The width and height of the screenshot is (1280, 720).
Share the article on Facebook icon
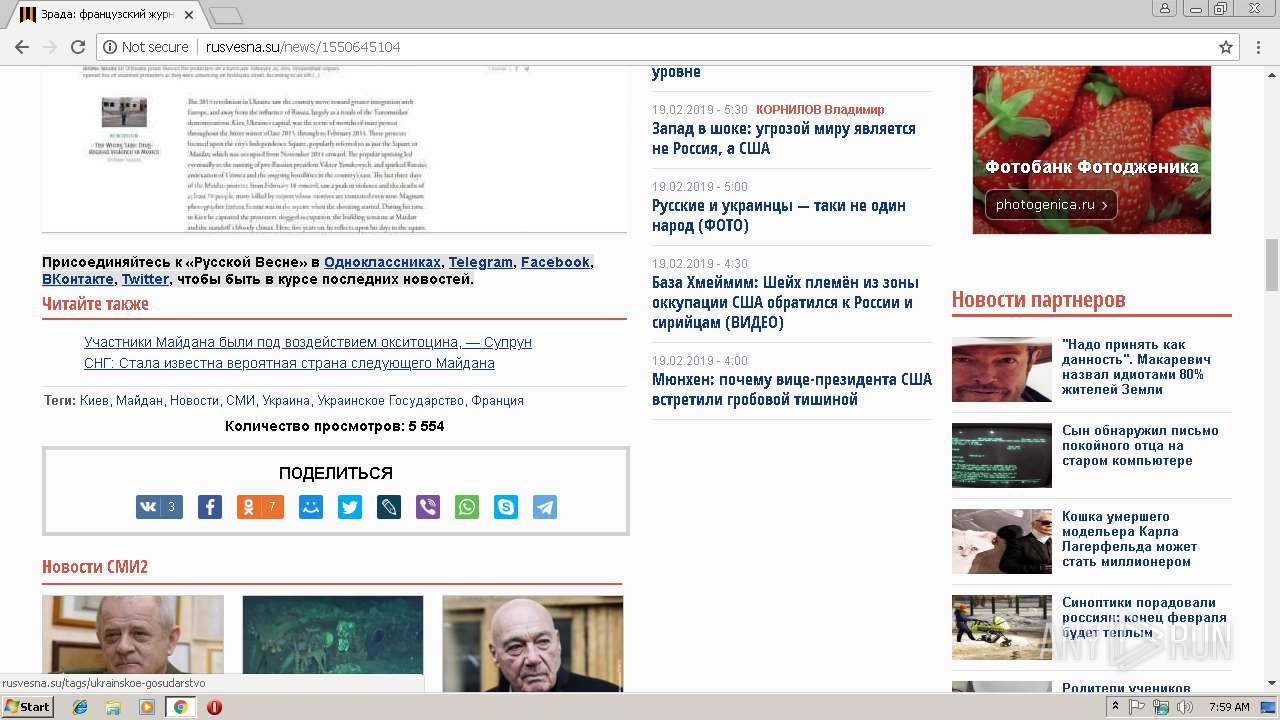pyautogui.click(x=210, y=507)
